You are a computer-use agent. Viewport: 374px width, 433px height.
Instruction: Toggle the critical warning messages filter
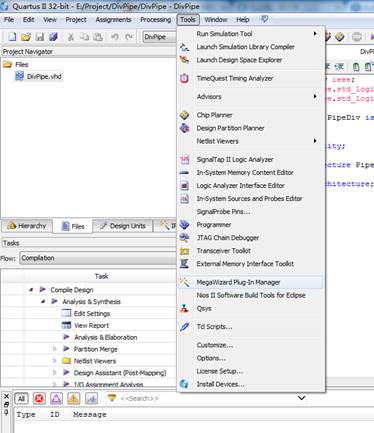56,398
